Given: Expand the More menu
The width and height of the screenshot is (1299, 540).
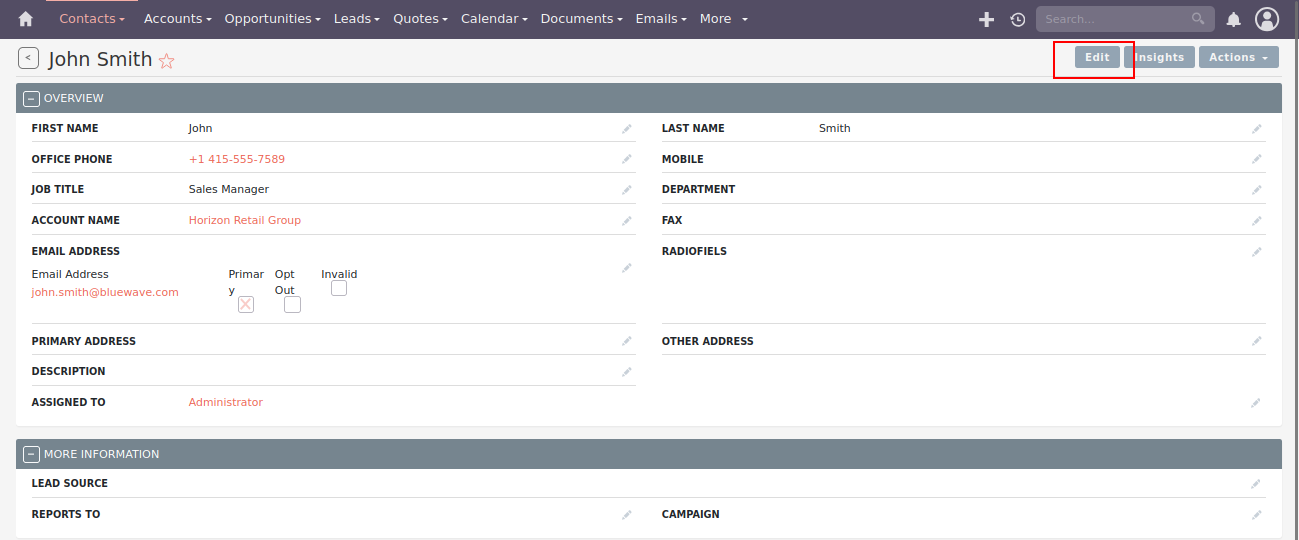Looking at the screenshot, I should click(x=724, y=19).
